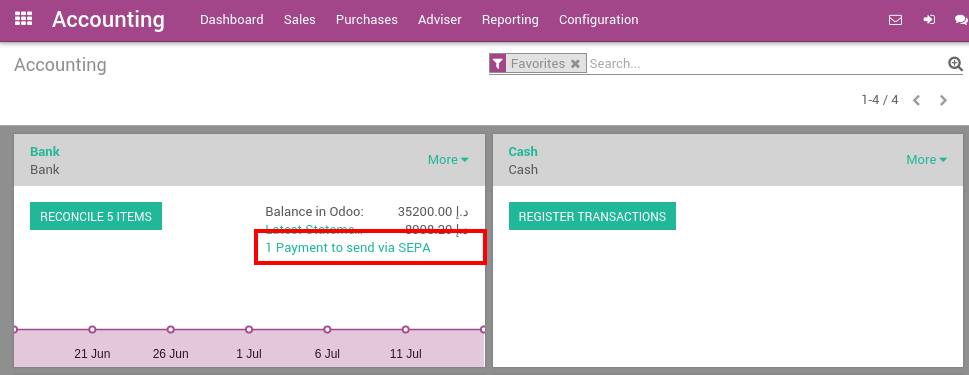Open 1 Payment to send via SEPA

[x=347, y=248]
